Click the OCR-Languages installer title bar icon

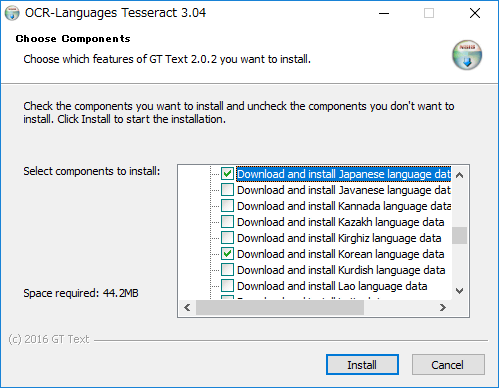coord(12,13)
